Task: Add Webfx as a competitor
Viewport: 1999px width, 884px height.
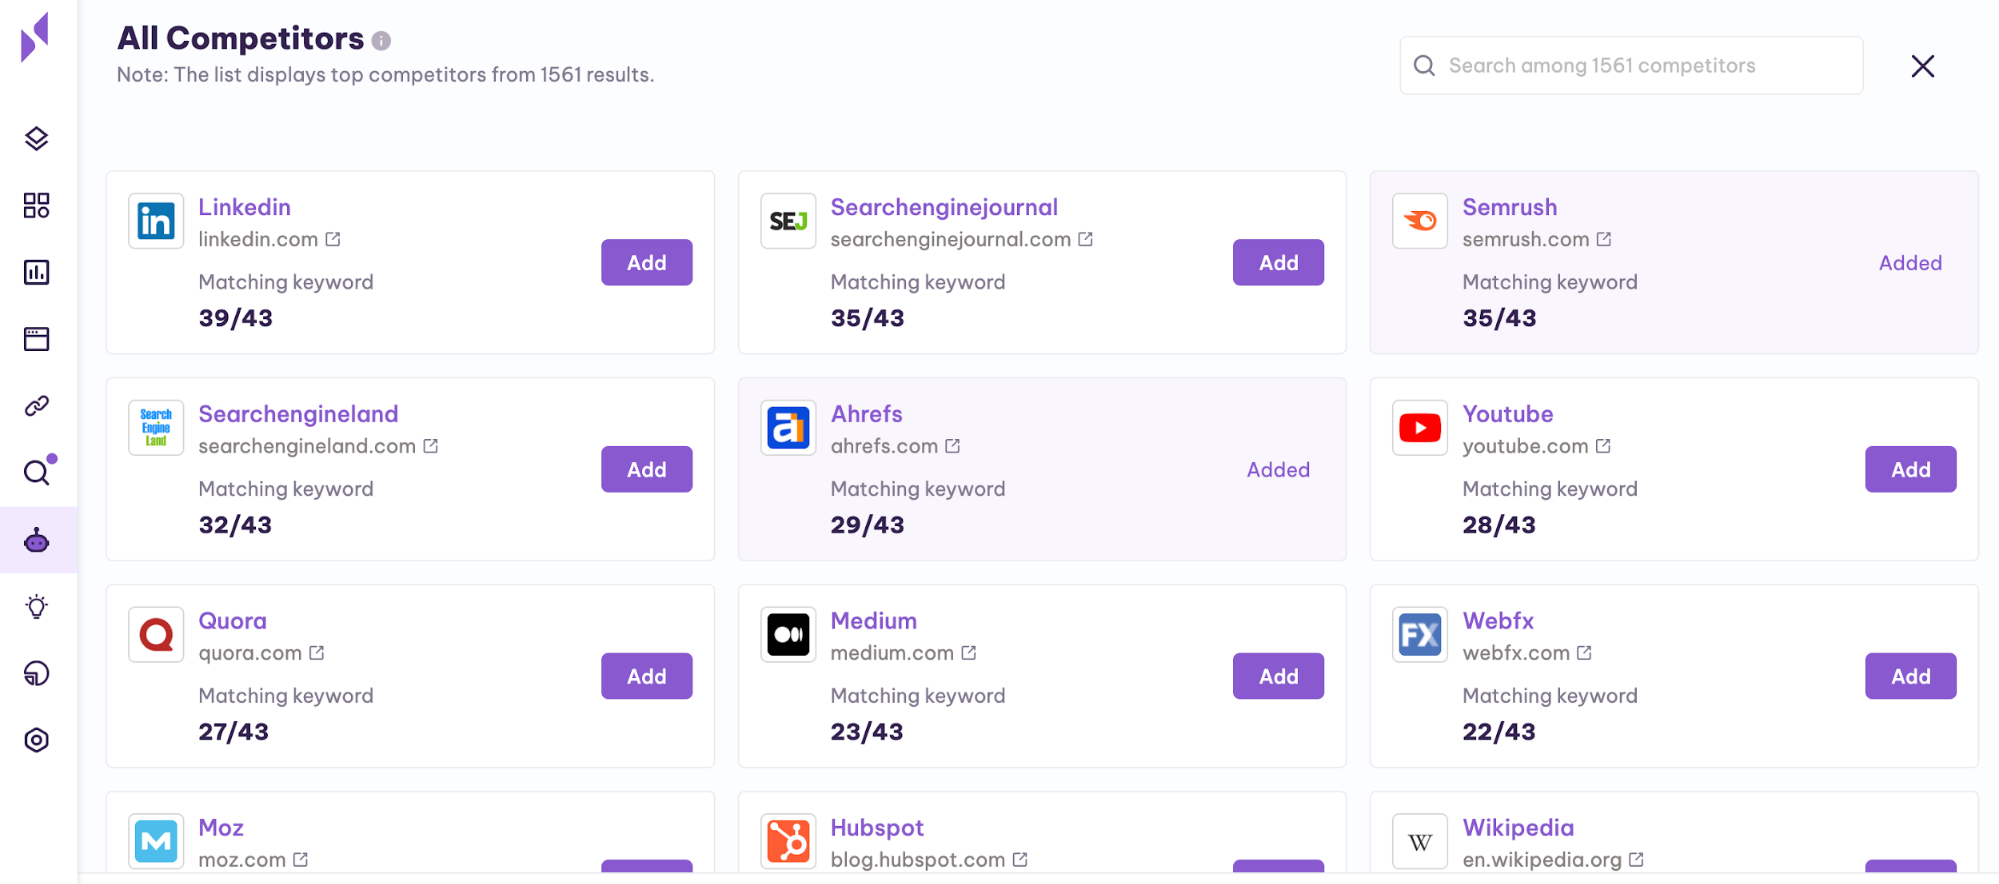Action: pos(1911,677)
